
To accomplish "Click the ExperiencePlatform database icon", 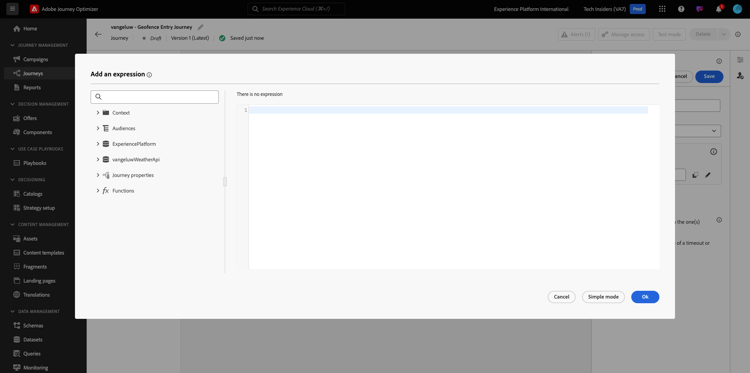I will coord(106,144).
